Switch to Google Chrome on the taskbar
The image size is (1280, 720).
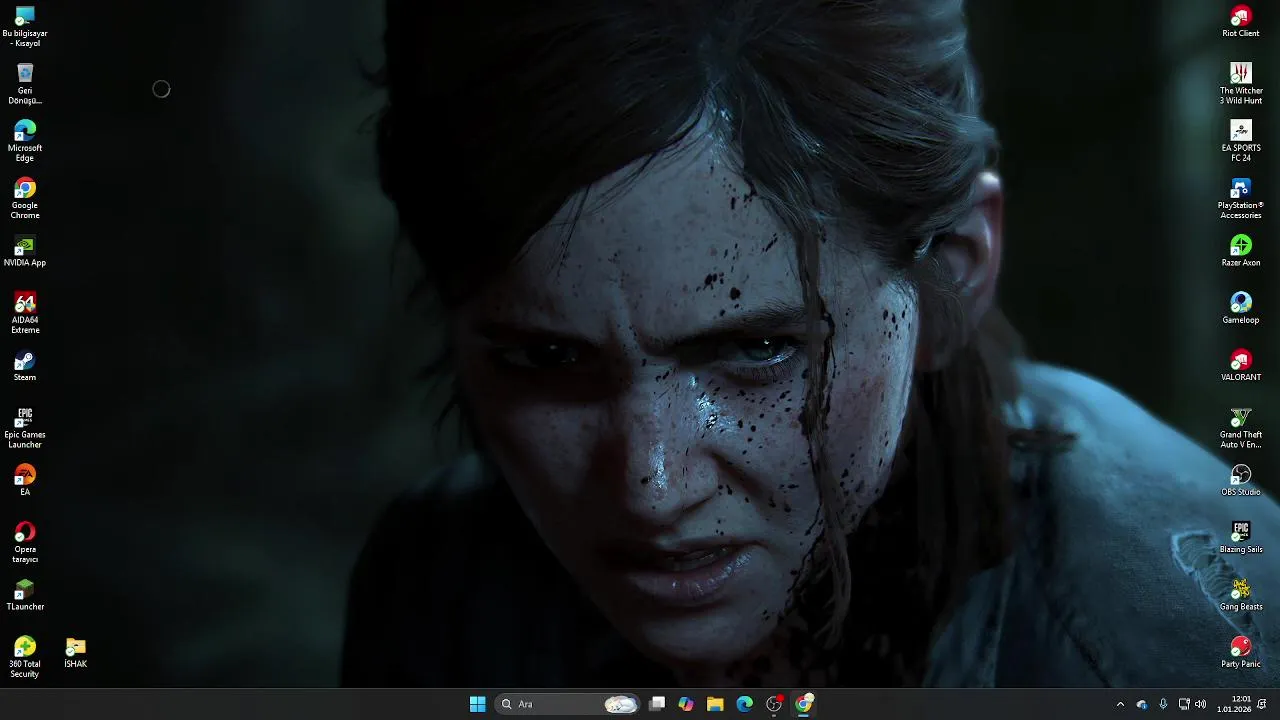[x=804, y=704]
